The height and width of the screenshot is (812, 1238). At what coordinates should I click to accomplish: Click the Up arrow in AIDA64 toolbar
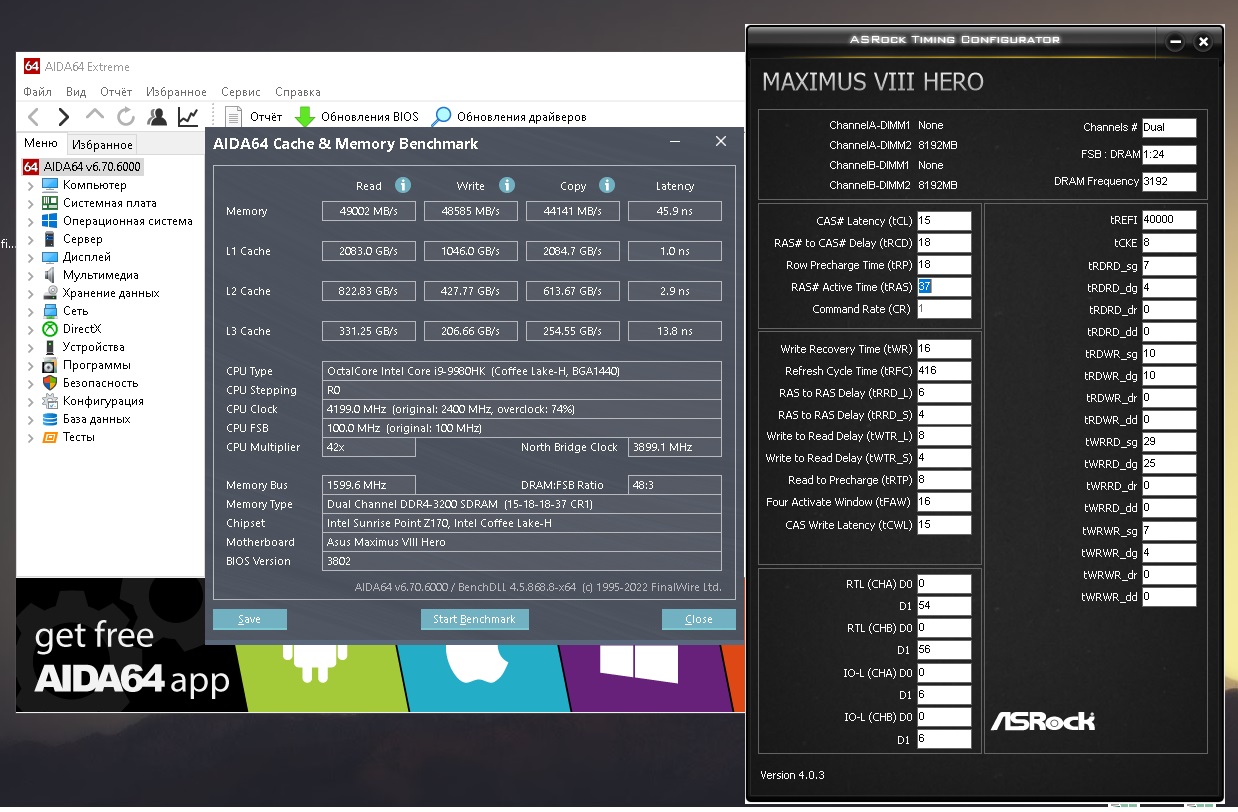(x=95, y=117)
